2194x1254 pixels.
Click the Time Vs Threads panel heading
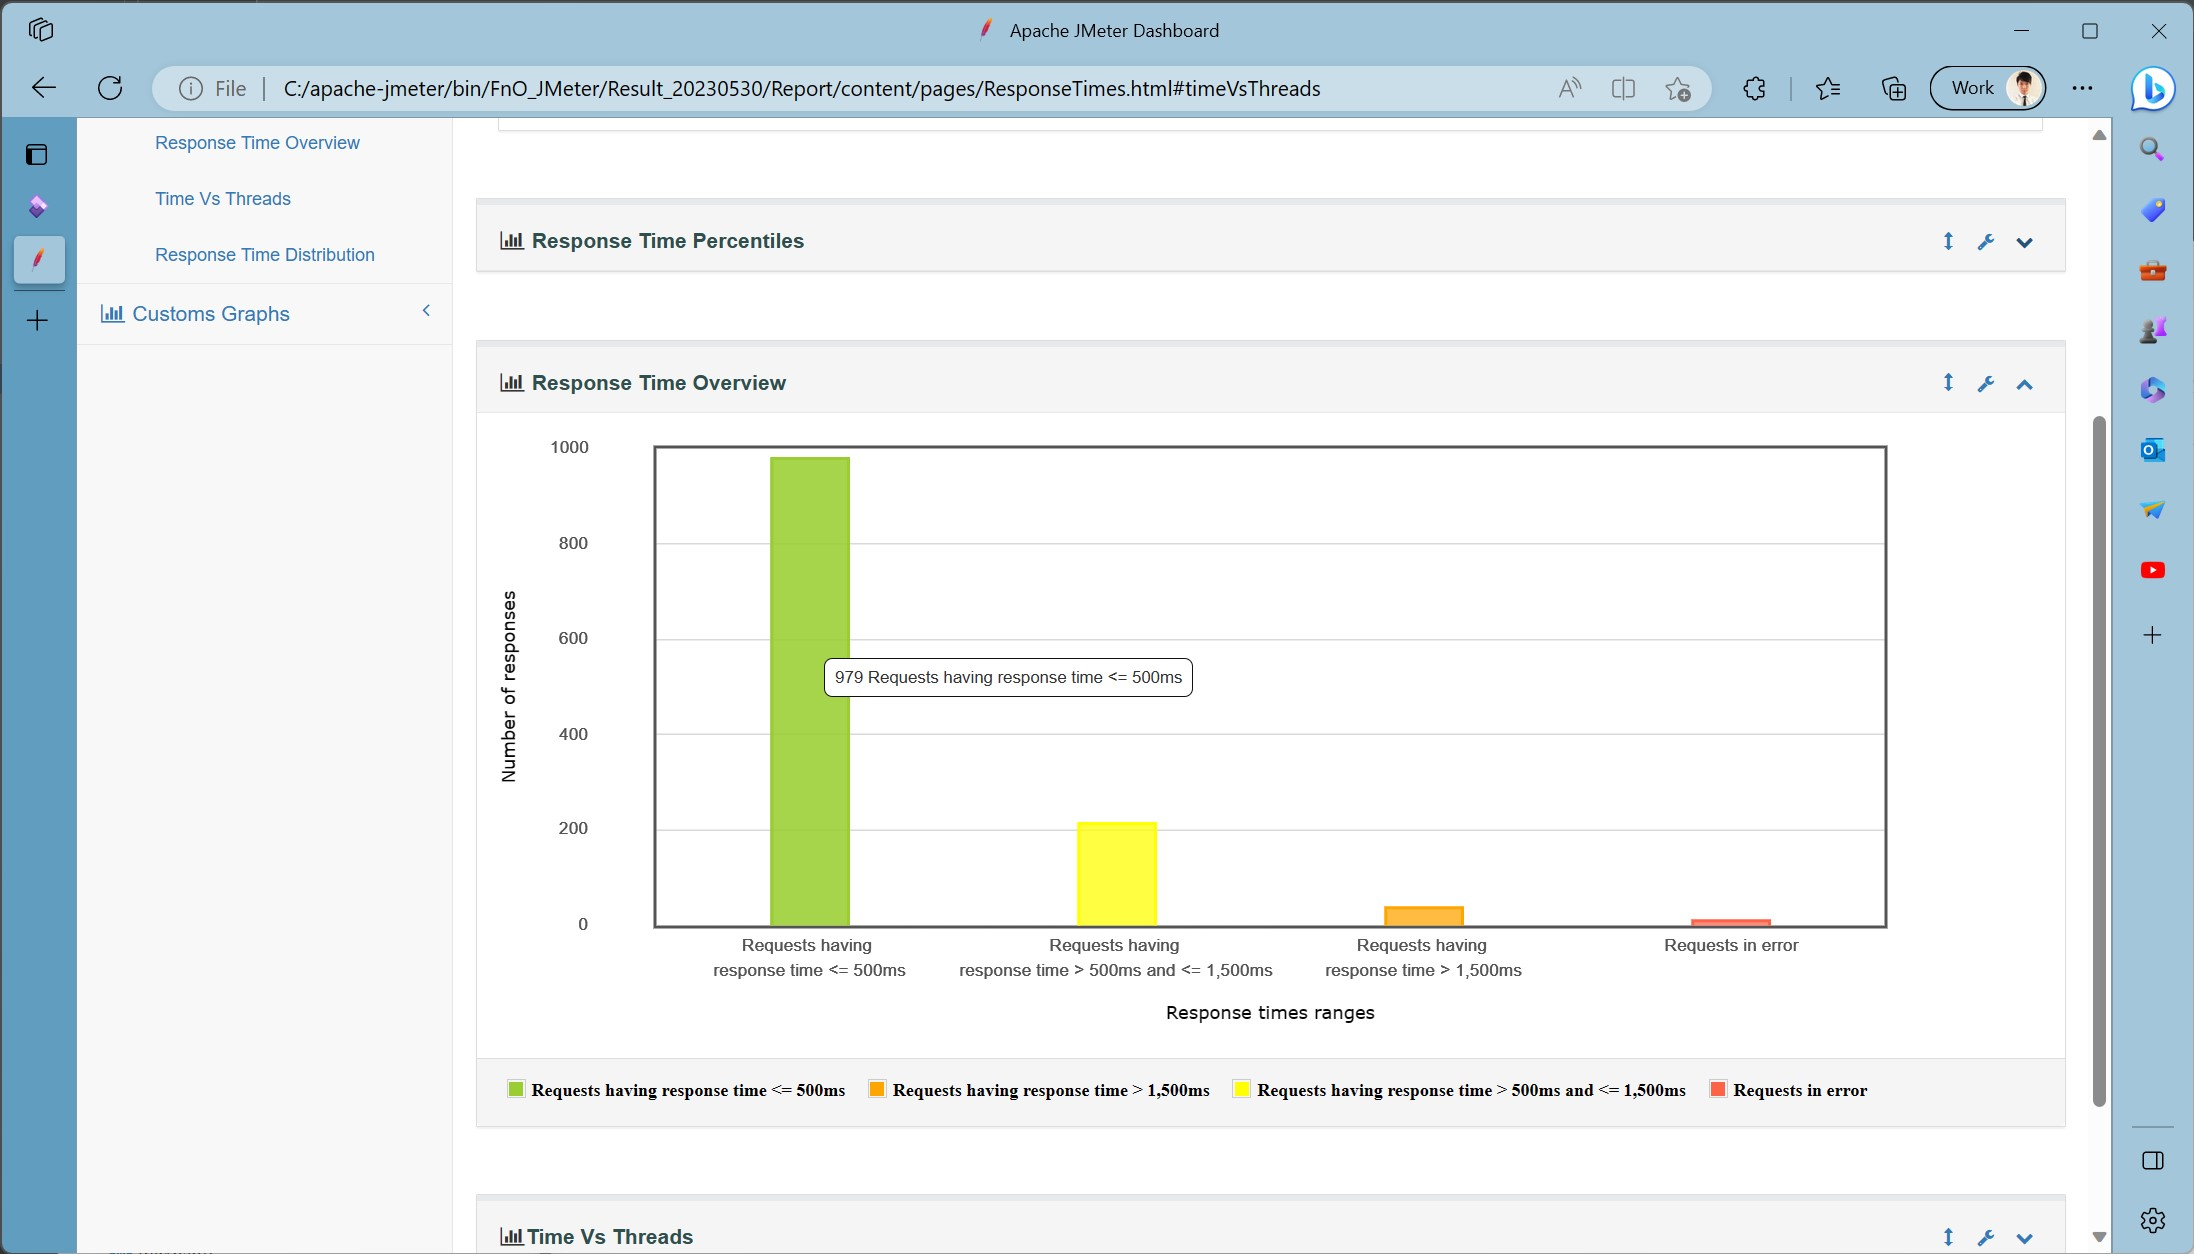610,1237
